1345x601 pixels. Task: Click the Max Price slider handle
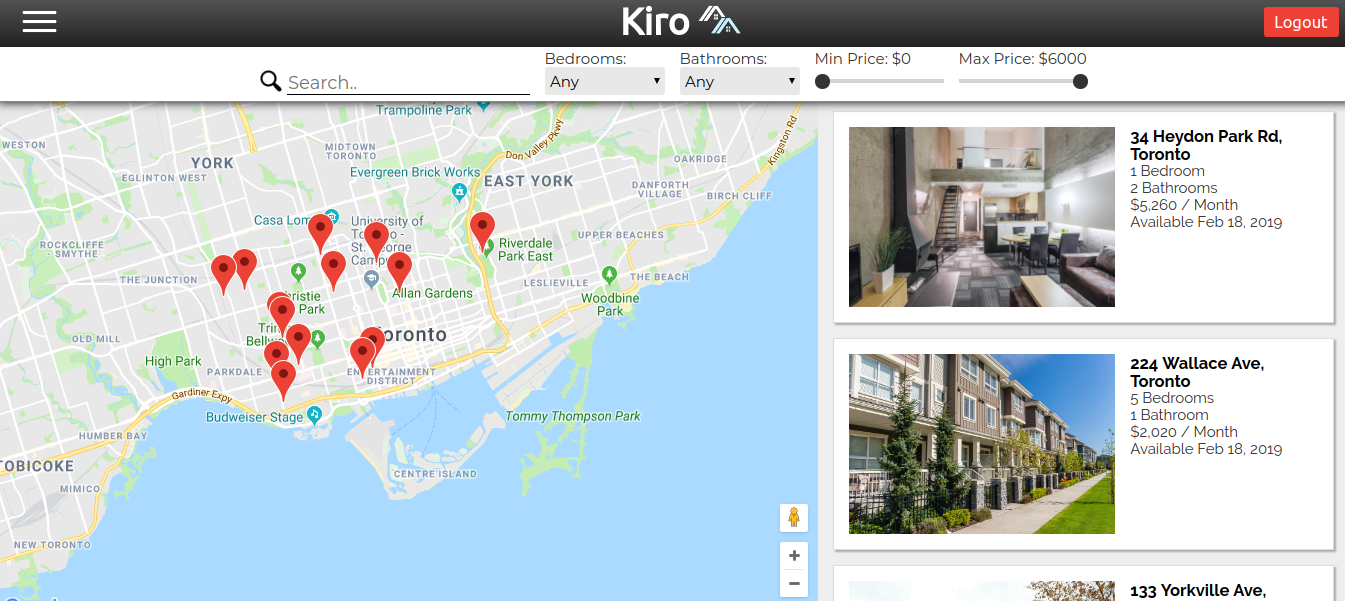tap(1080, 82)
